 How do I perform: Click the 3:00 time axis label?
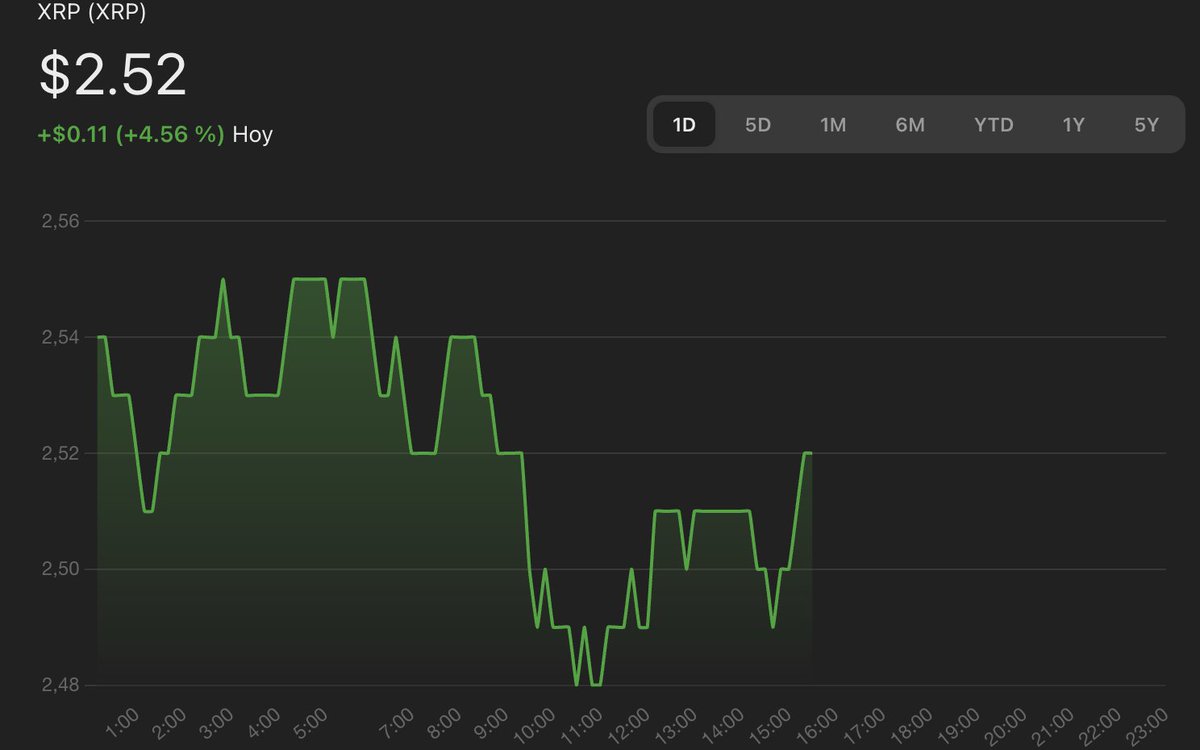tap(217, 722)
